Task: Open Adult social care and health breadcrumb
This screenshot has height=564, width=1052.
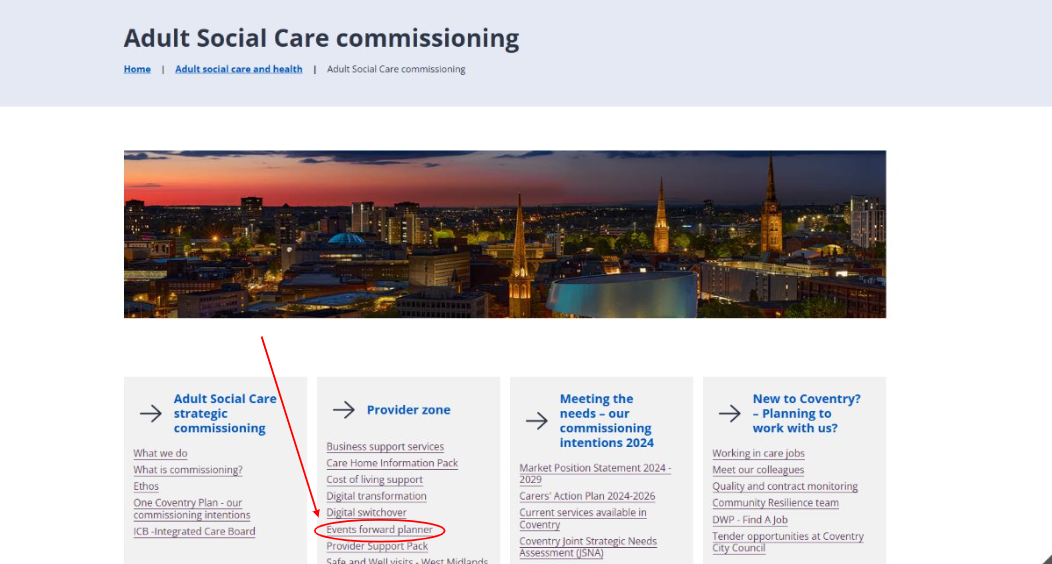Action: tap(239, 69)
